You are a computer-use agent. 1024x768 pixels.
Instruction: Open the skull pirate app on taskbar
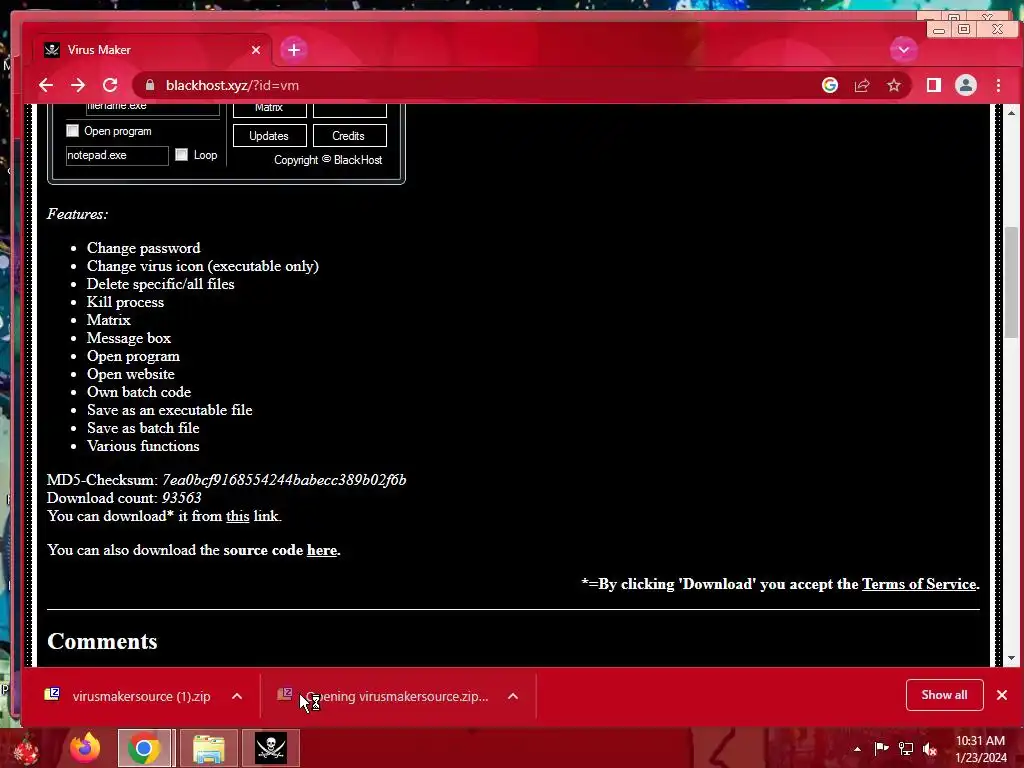pyautogui.click(x=271, y=748)
